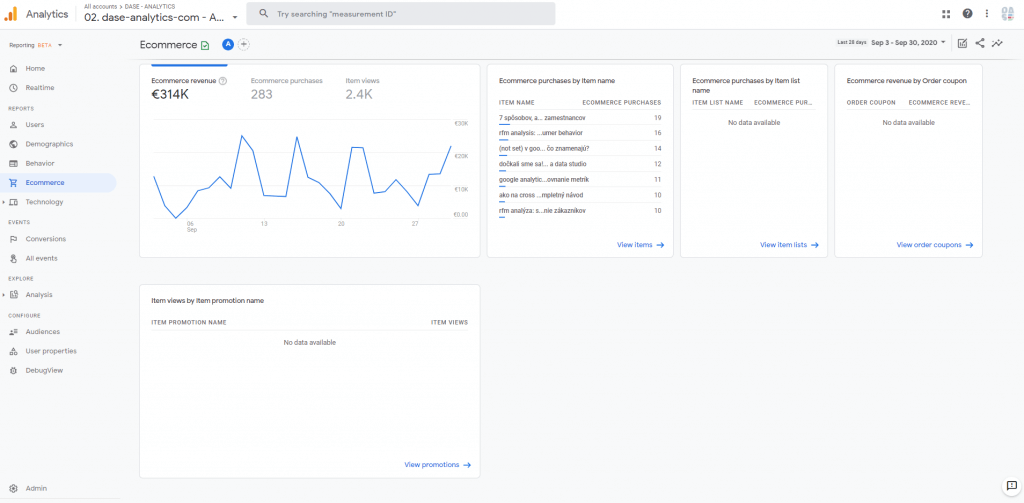
Task: Click the Realtime clock icon
Action: (x=13, y=88)
